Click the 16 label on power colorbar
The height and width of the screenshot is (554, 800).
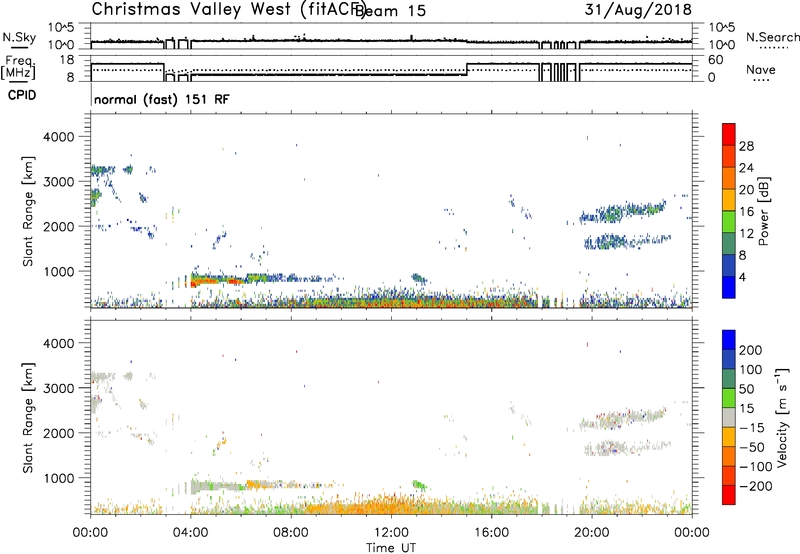tap(746, 212)
